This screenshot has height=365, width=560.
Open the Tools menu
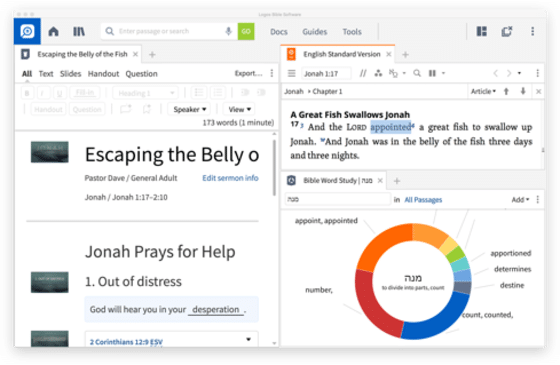[352, 32]
